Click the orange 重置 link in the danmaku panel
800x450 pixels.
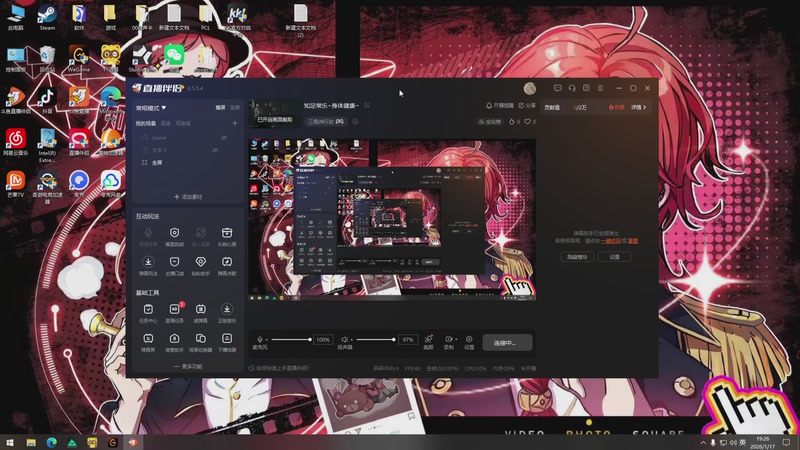pyautogui.click(x=633, y=241)
